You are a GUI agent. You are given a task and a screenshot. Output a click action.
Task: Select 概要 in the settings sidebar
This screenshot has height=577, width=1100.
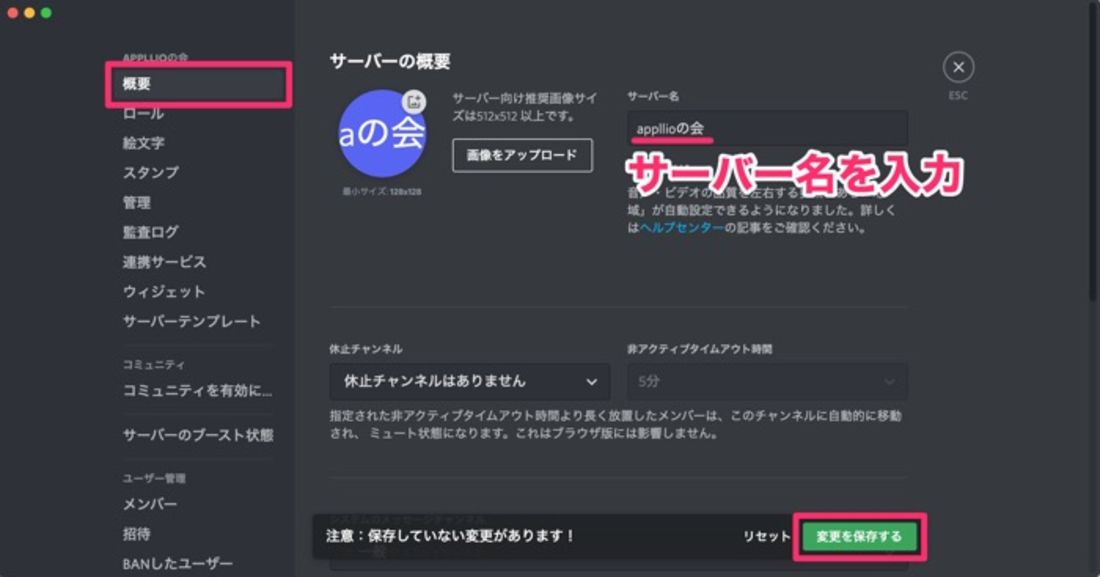click(x=199, y=84)
